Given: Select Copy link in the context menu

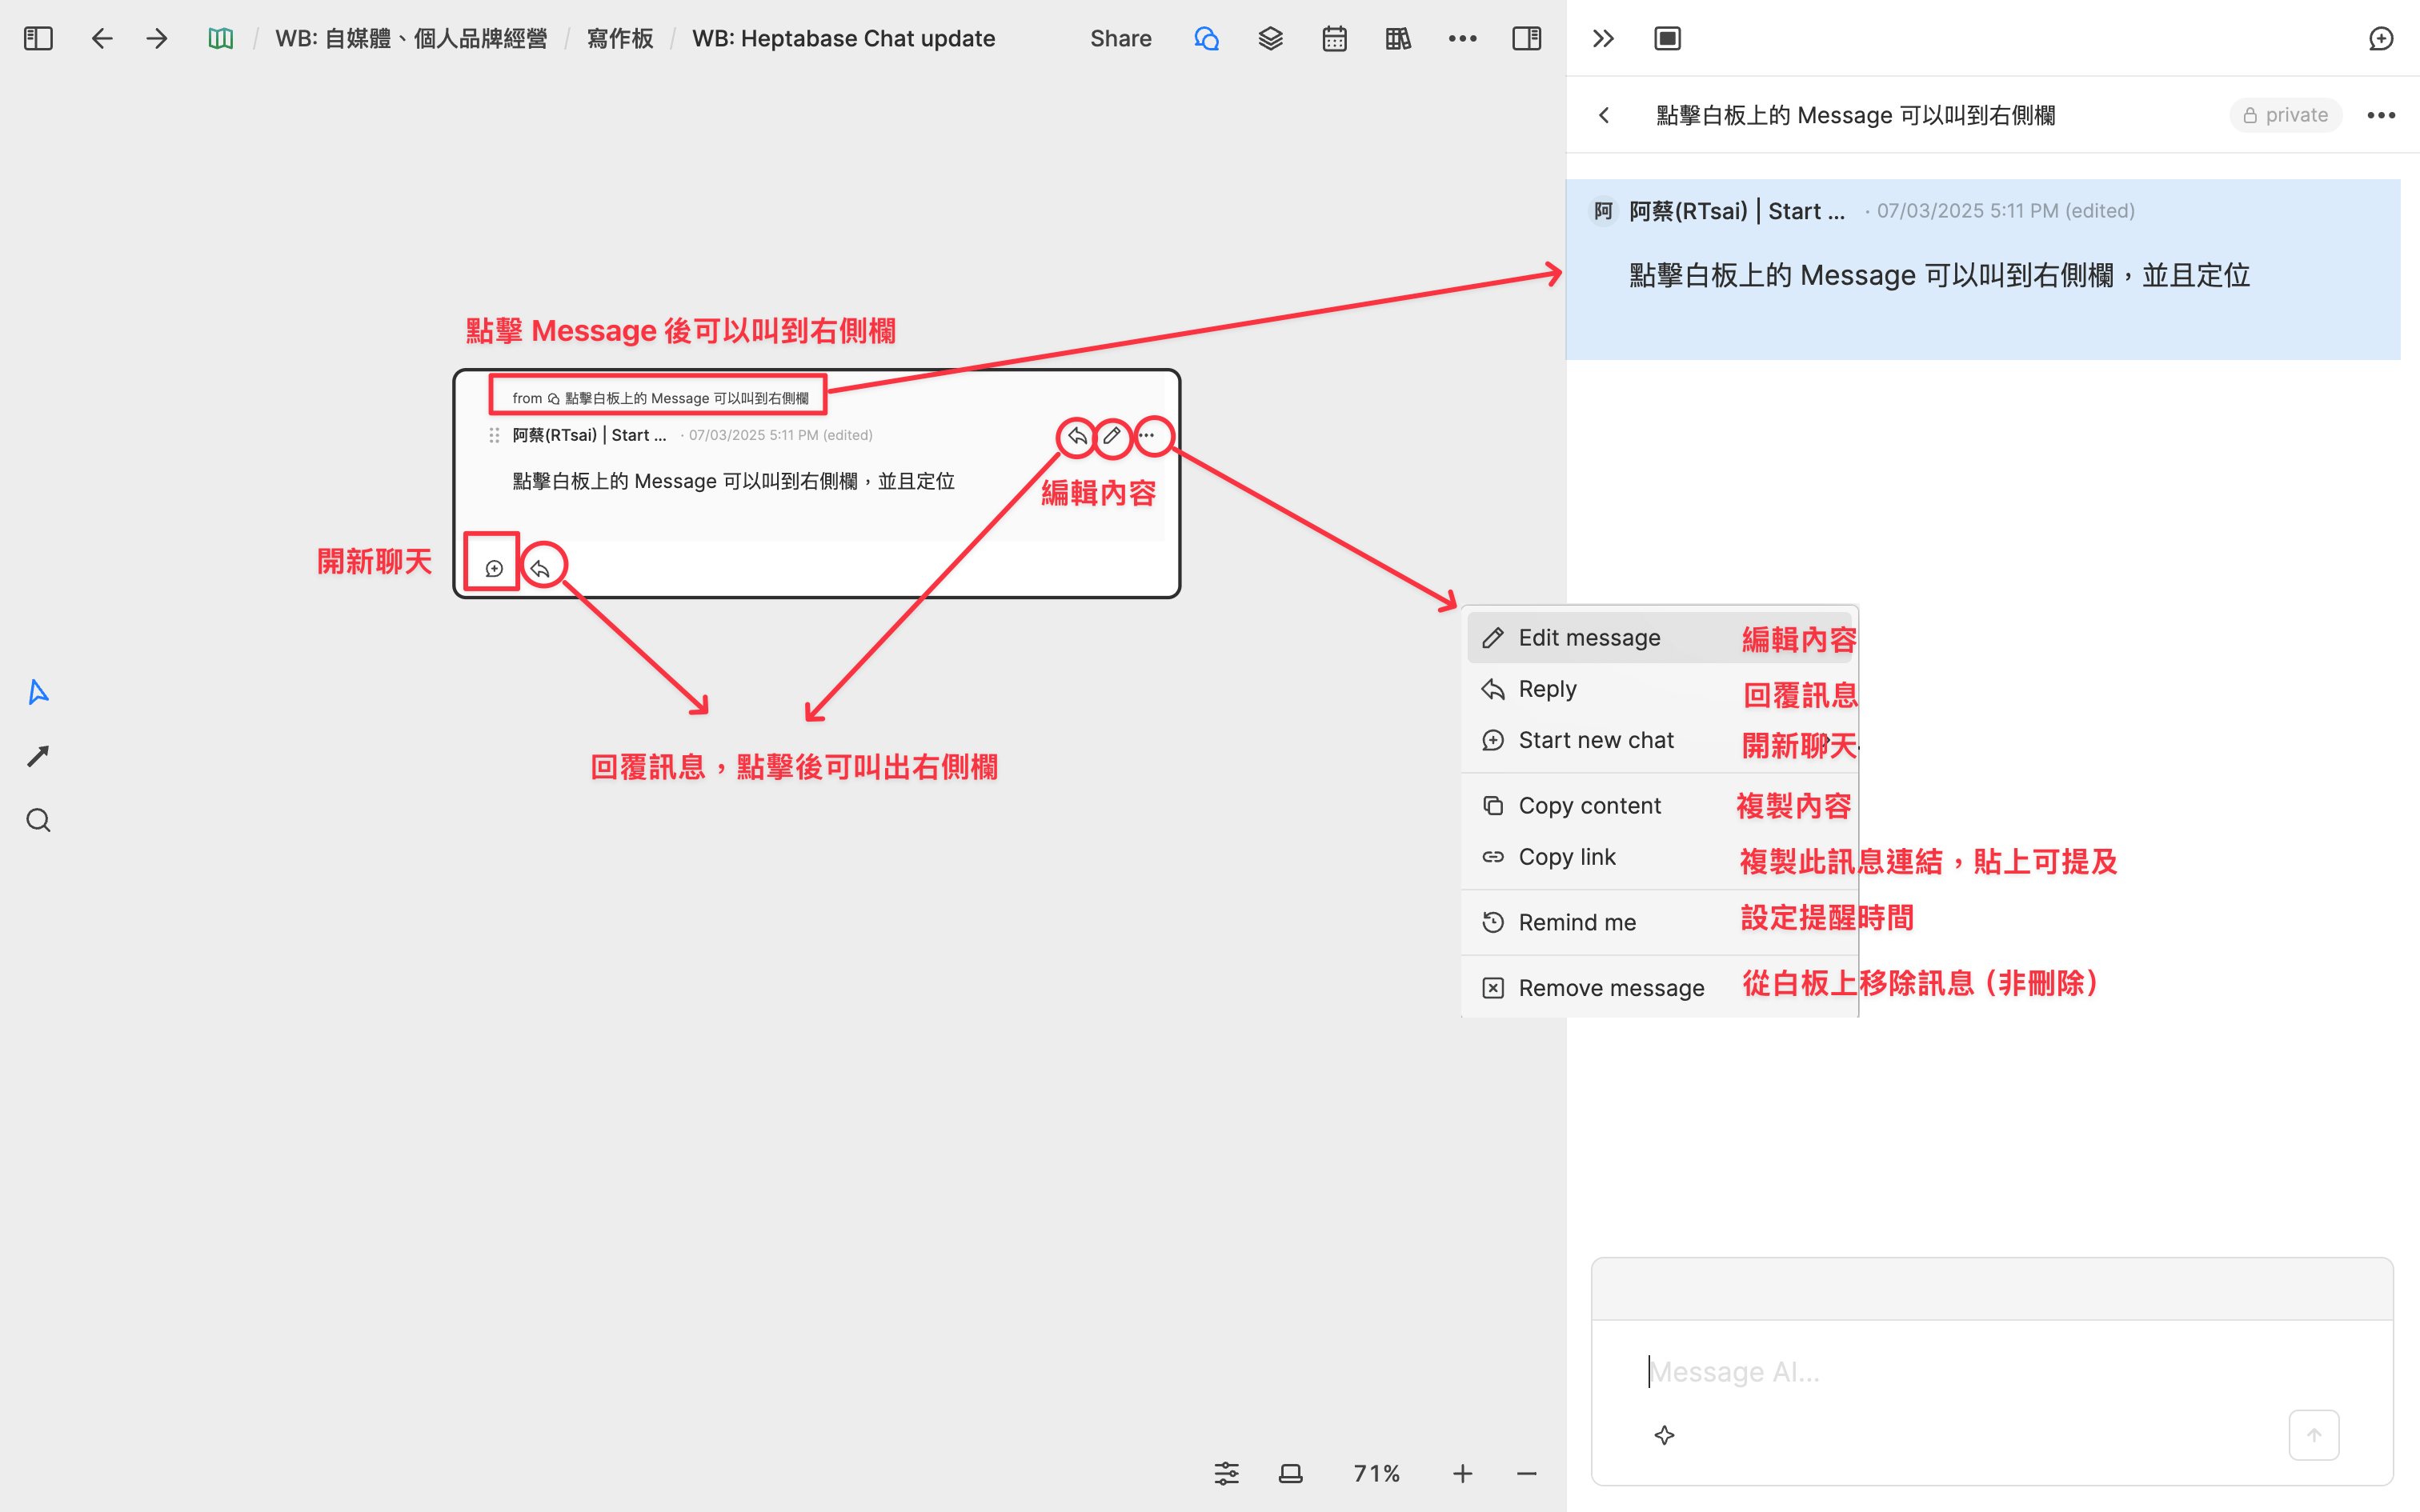Looking at the screenshot, I should pyautogui.click(x=1566, y=856).
